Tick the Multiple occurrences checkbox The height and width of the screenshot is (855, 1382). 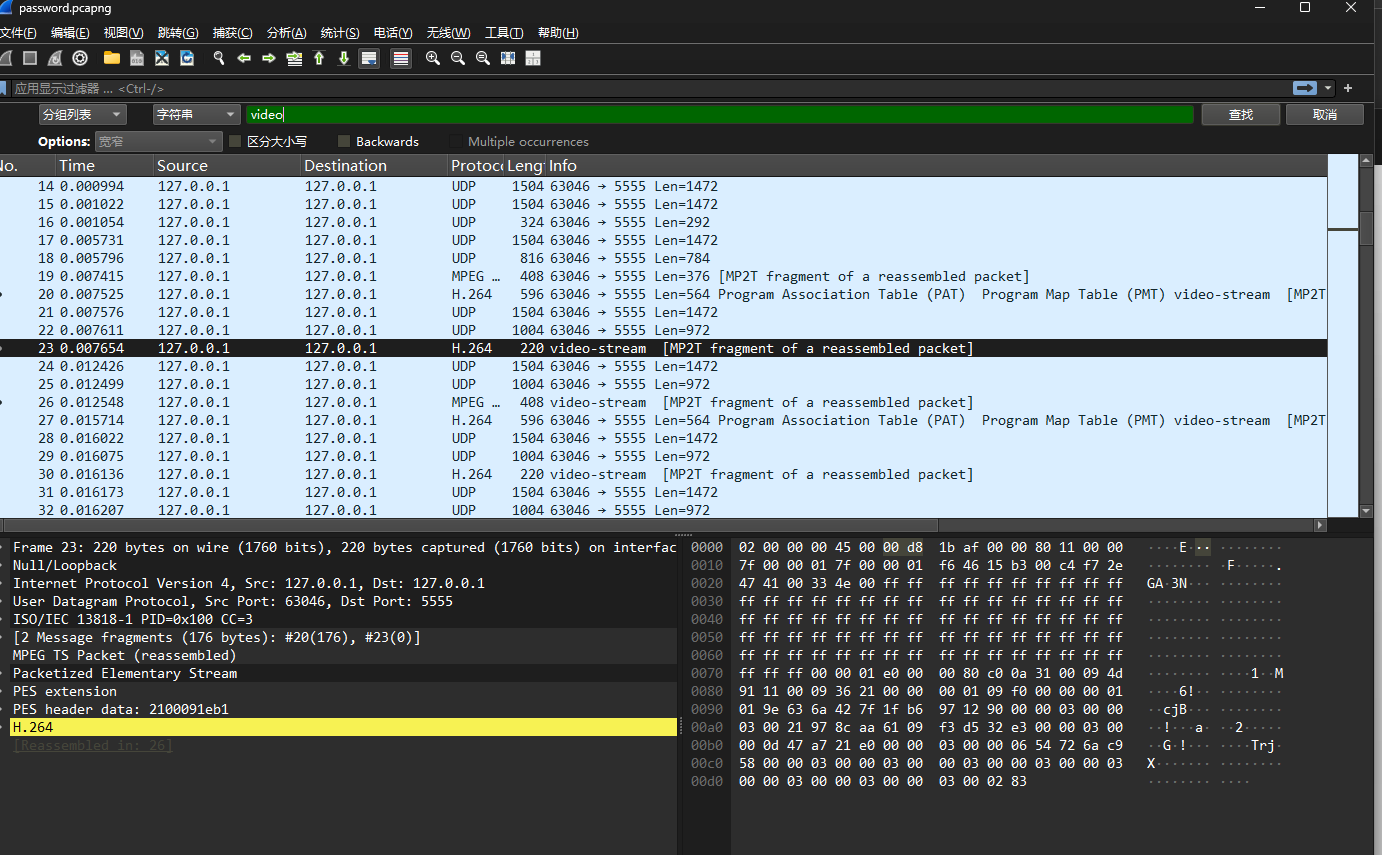pos(457,141)
